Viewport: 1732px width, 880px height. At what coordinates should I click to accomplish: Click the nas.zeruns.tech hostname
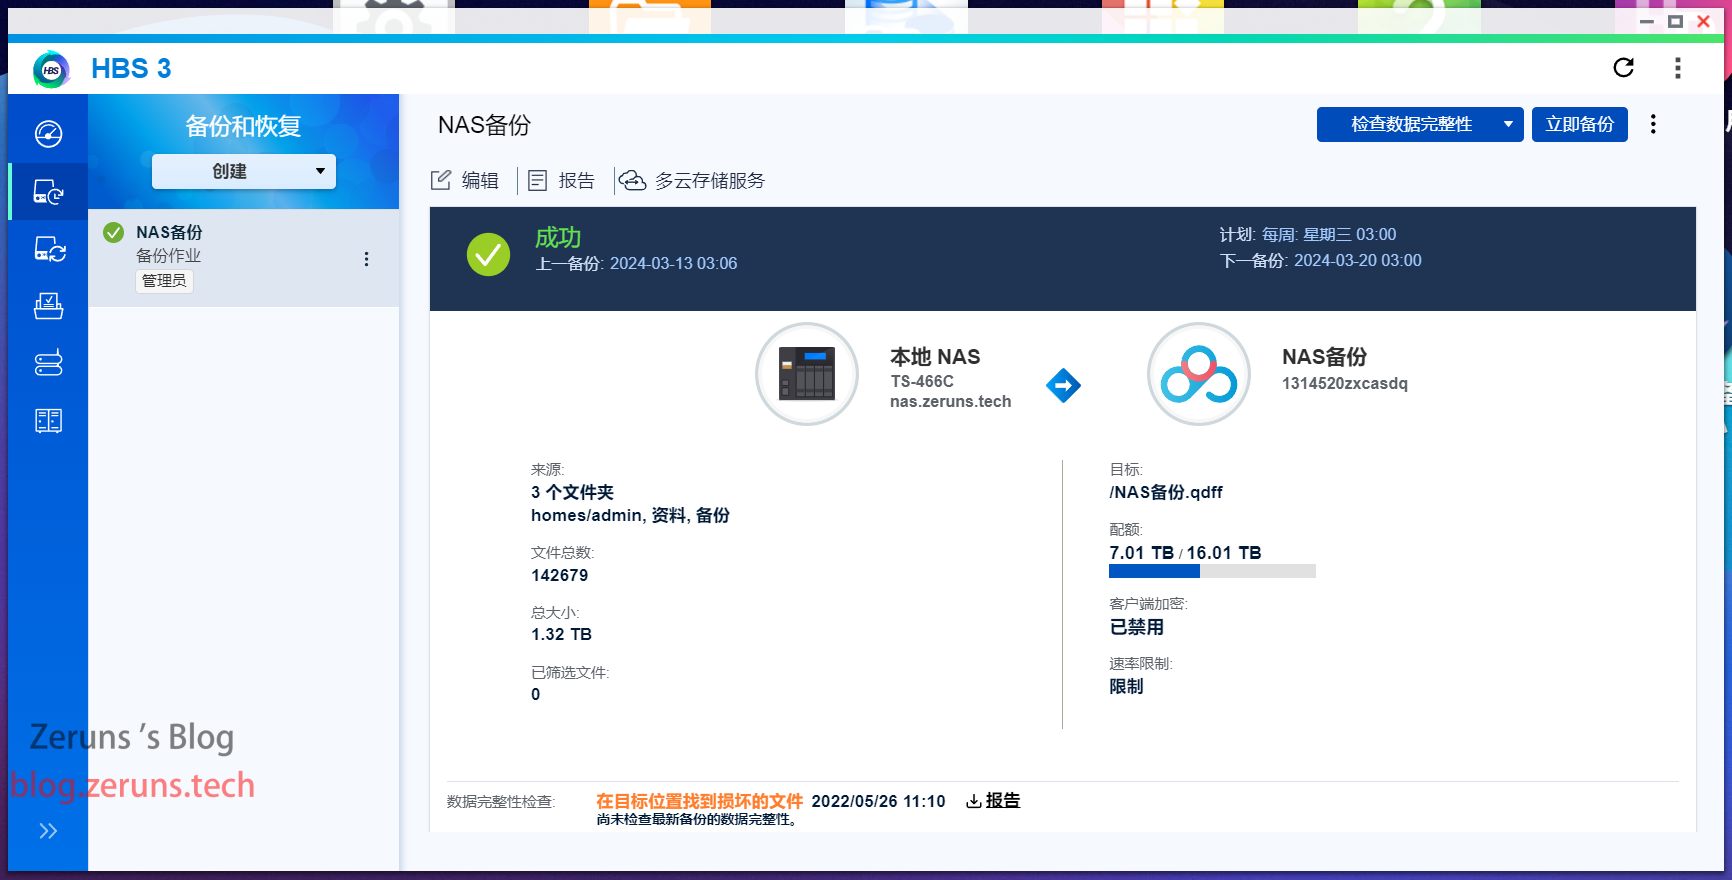click(x=951, y=401)
